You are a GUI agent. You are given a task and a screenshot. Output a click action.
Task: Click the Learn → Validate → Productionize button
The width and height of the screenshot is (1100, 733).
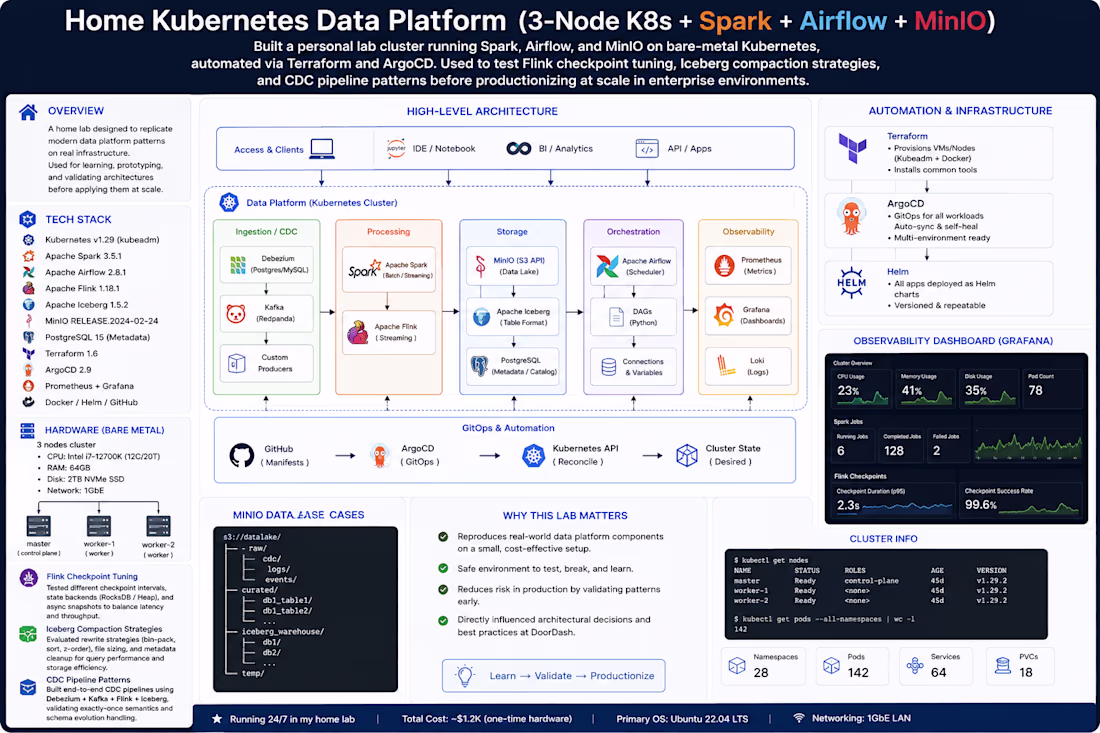[554, 675]
